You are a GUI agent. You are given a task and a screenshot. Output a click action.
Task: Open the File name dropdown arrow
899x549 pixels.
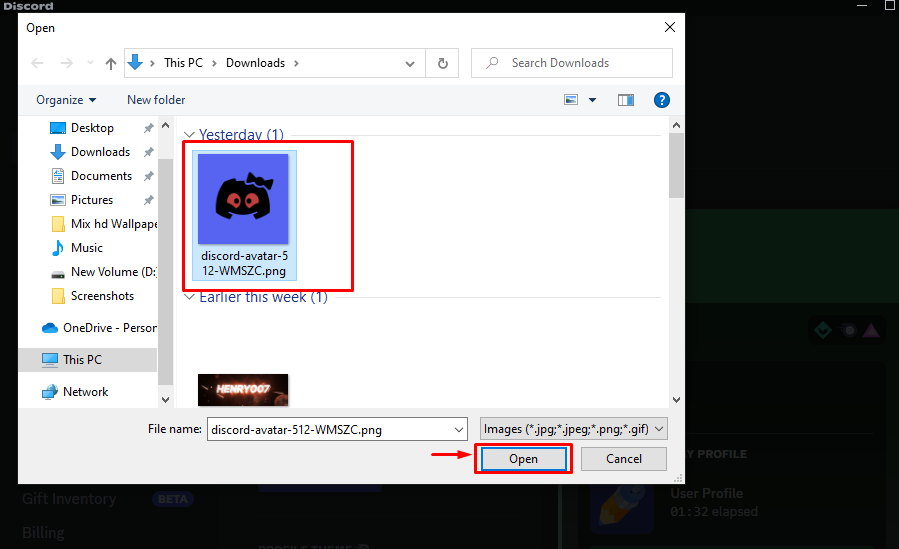(459, 430)
